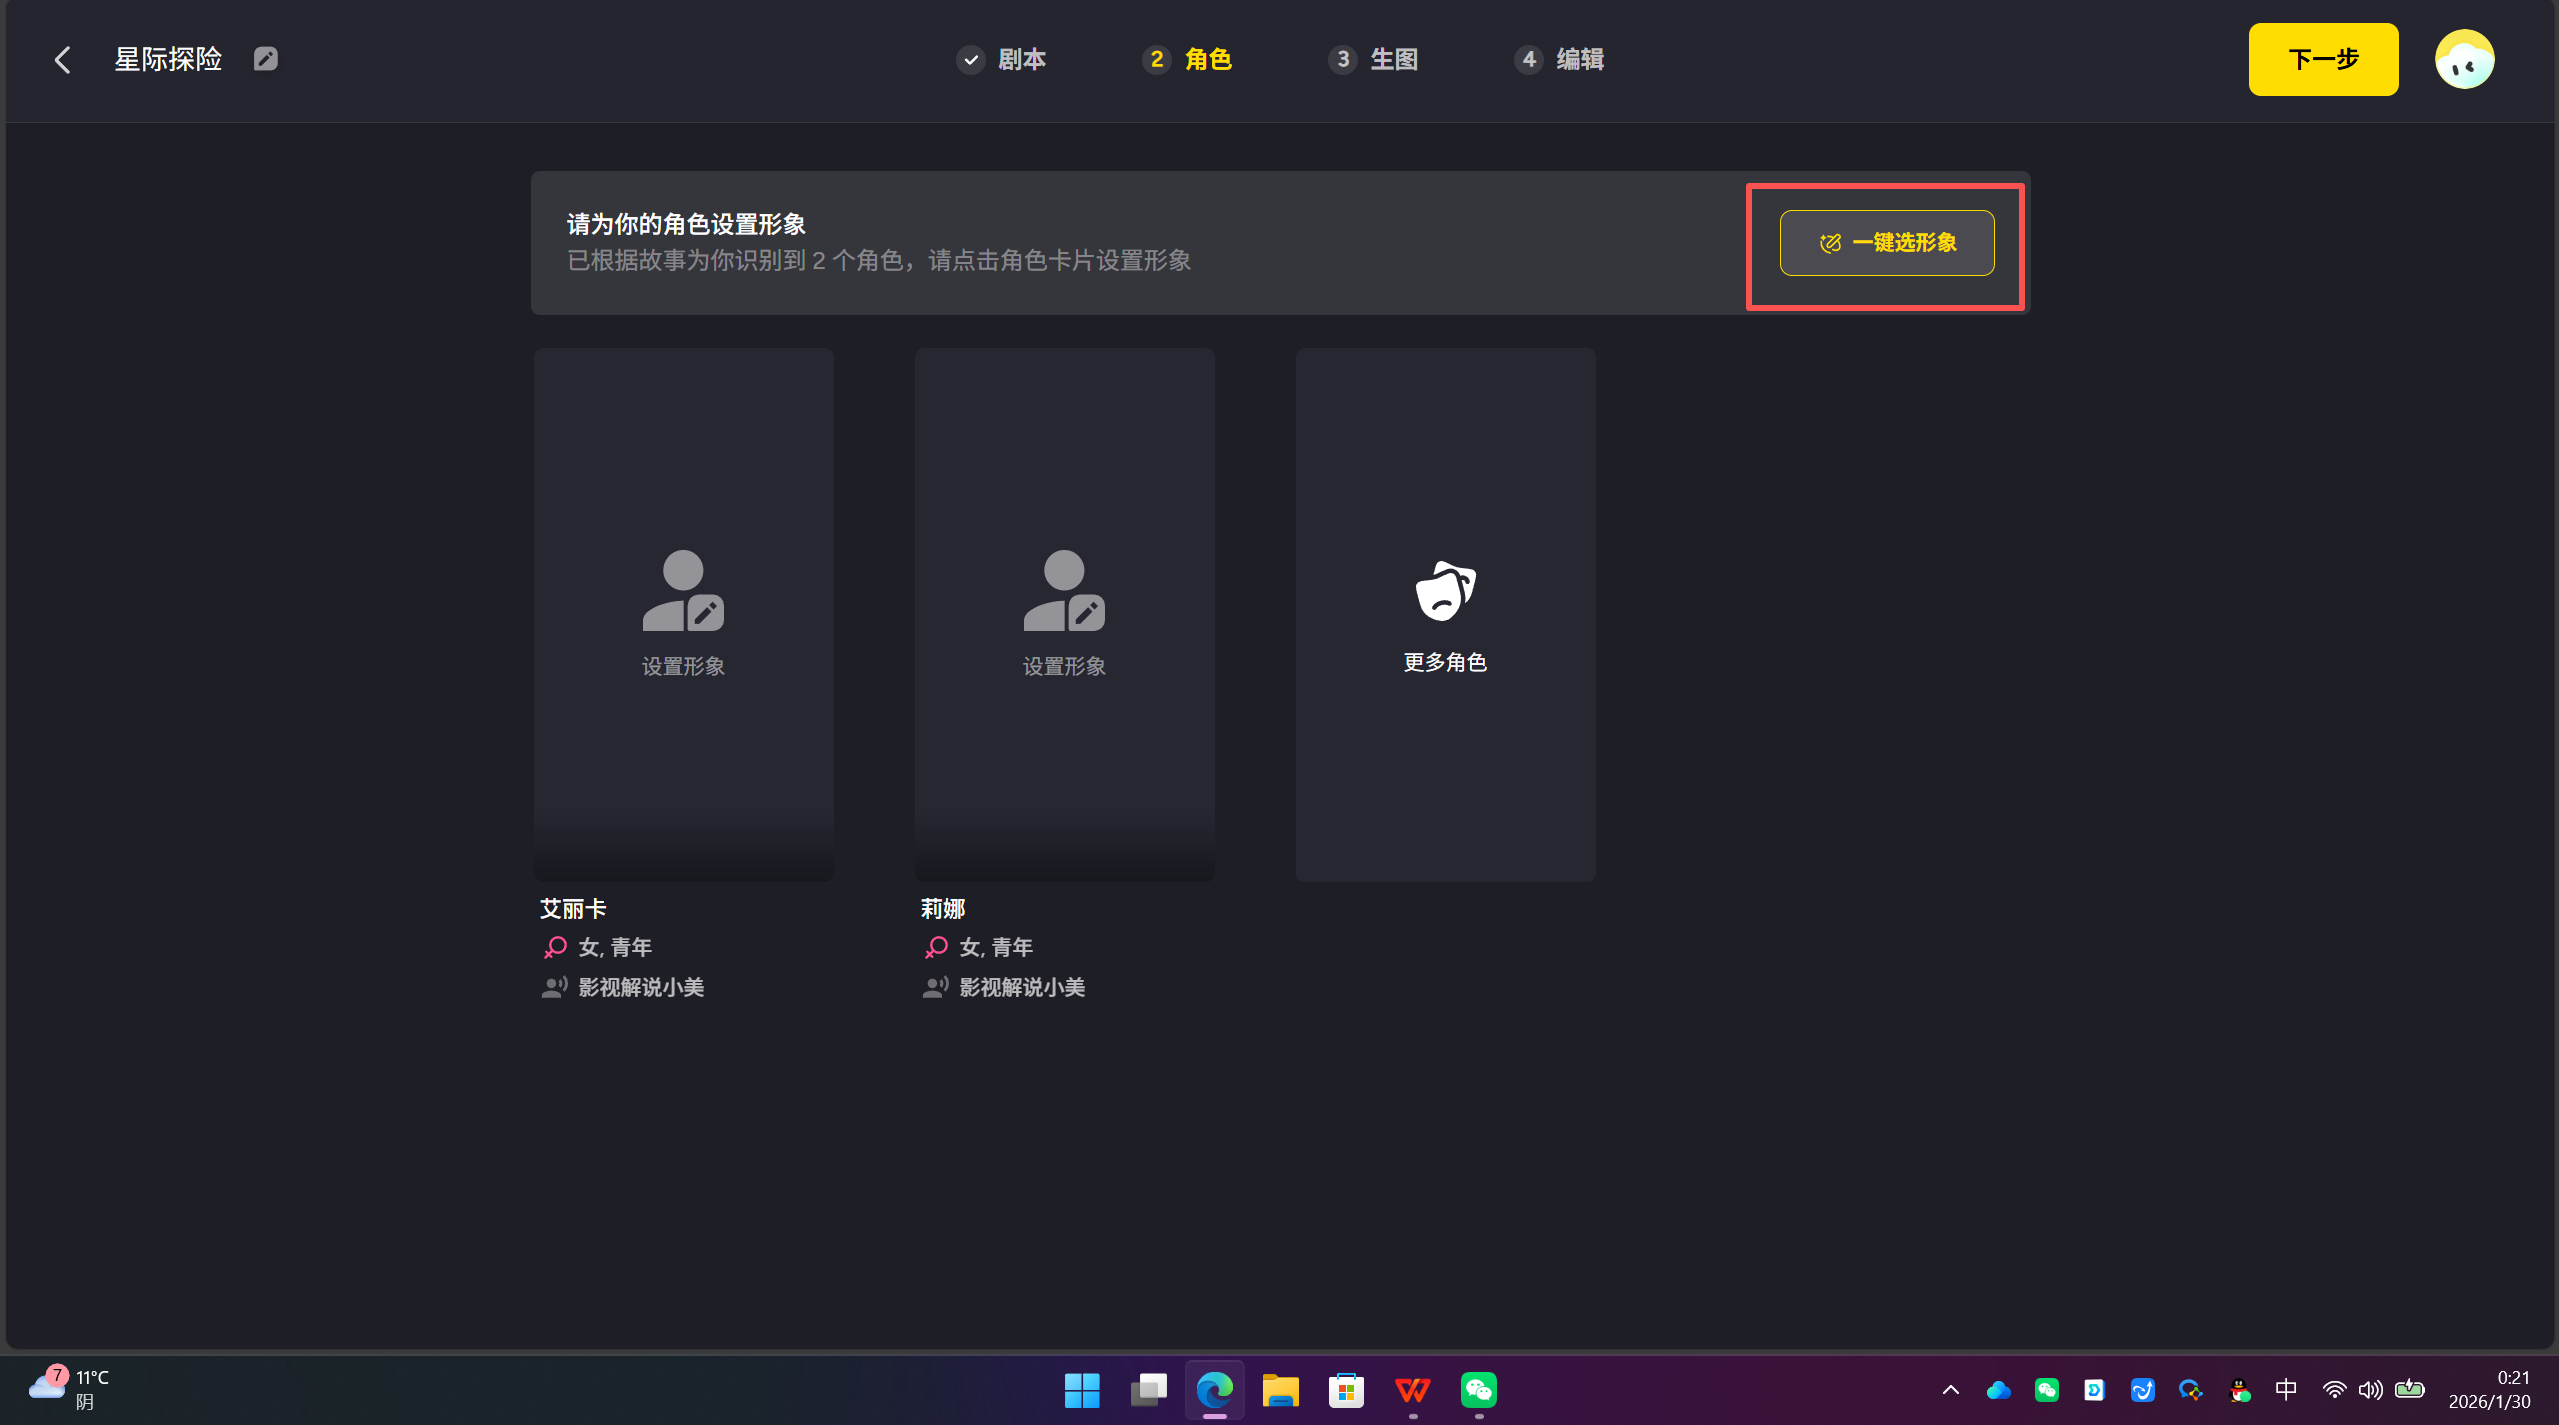Launch WPS Office from the taskbar

[1412, 1390]
